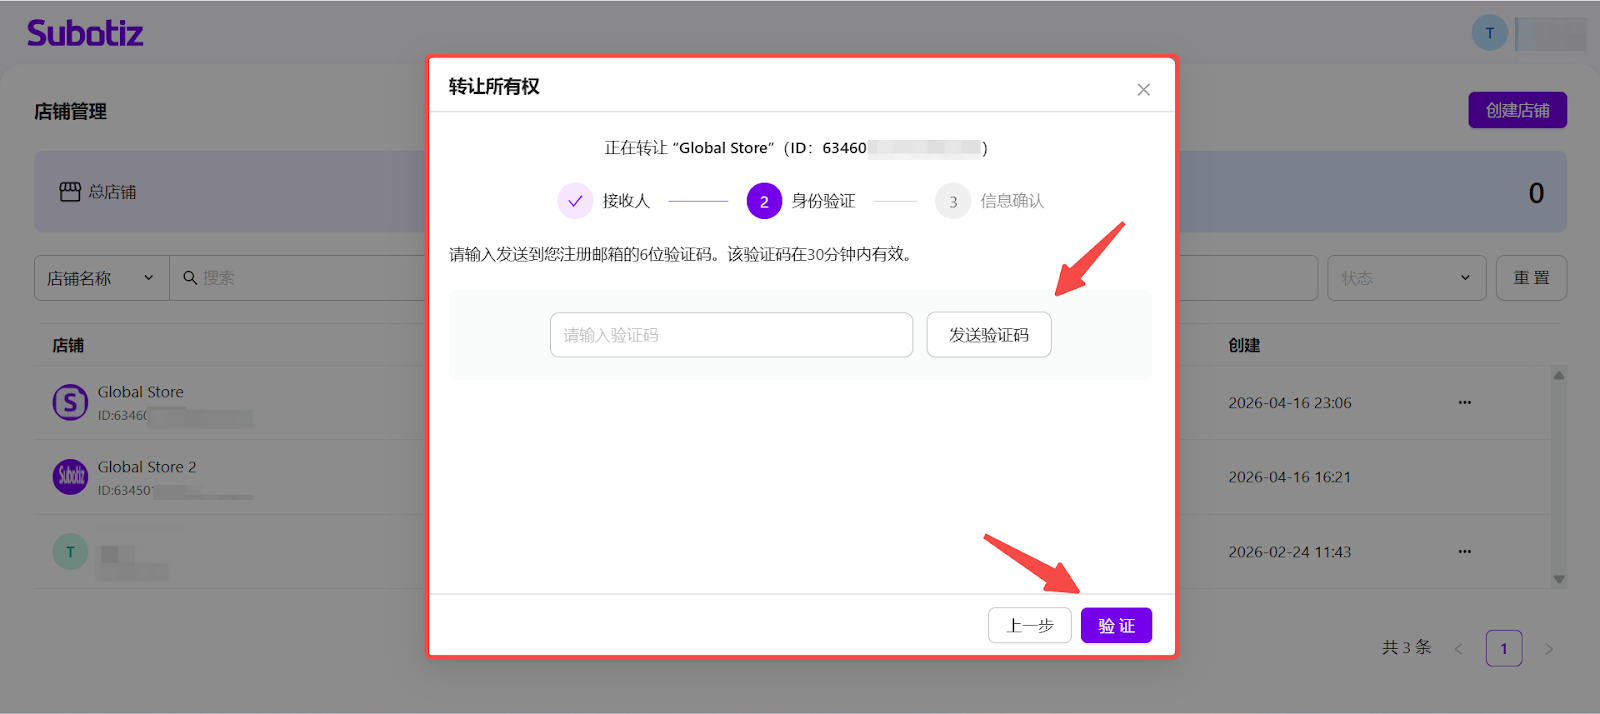Click the 总店铺 store icon
This screenshot has height=714, width=1600.
pos(70,192)
